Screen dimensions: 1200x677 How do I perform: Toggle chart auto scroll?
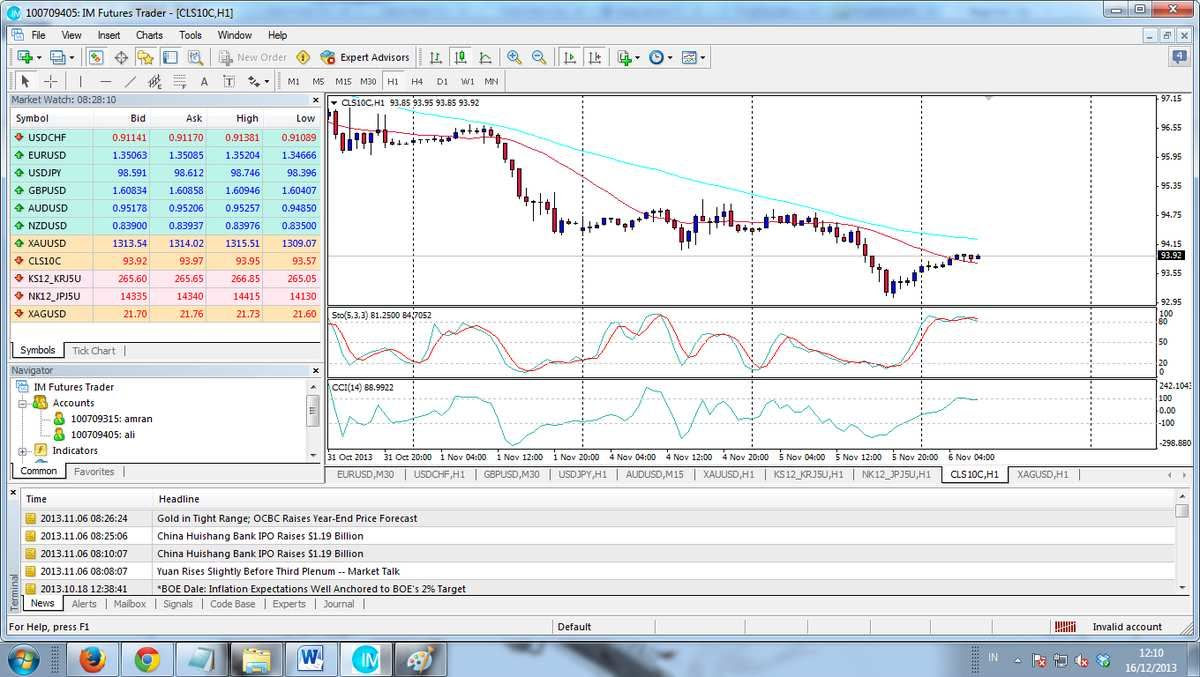click(x=571, y=57)
